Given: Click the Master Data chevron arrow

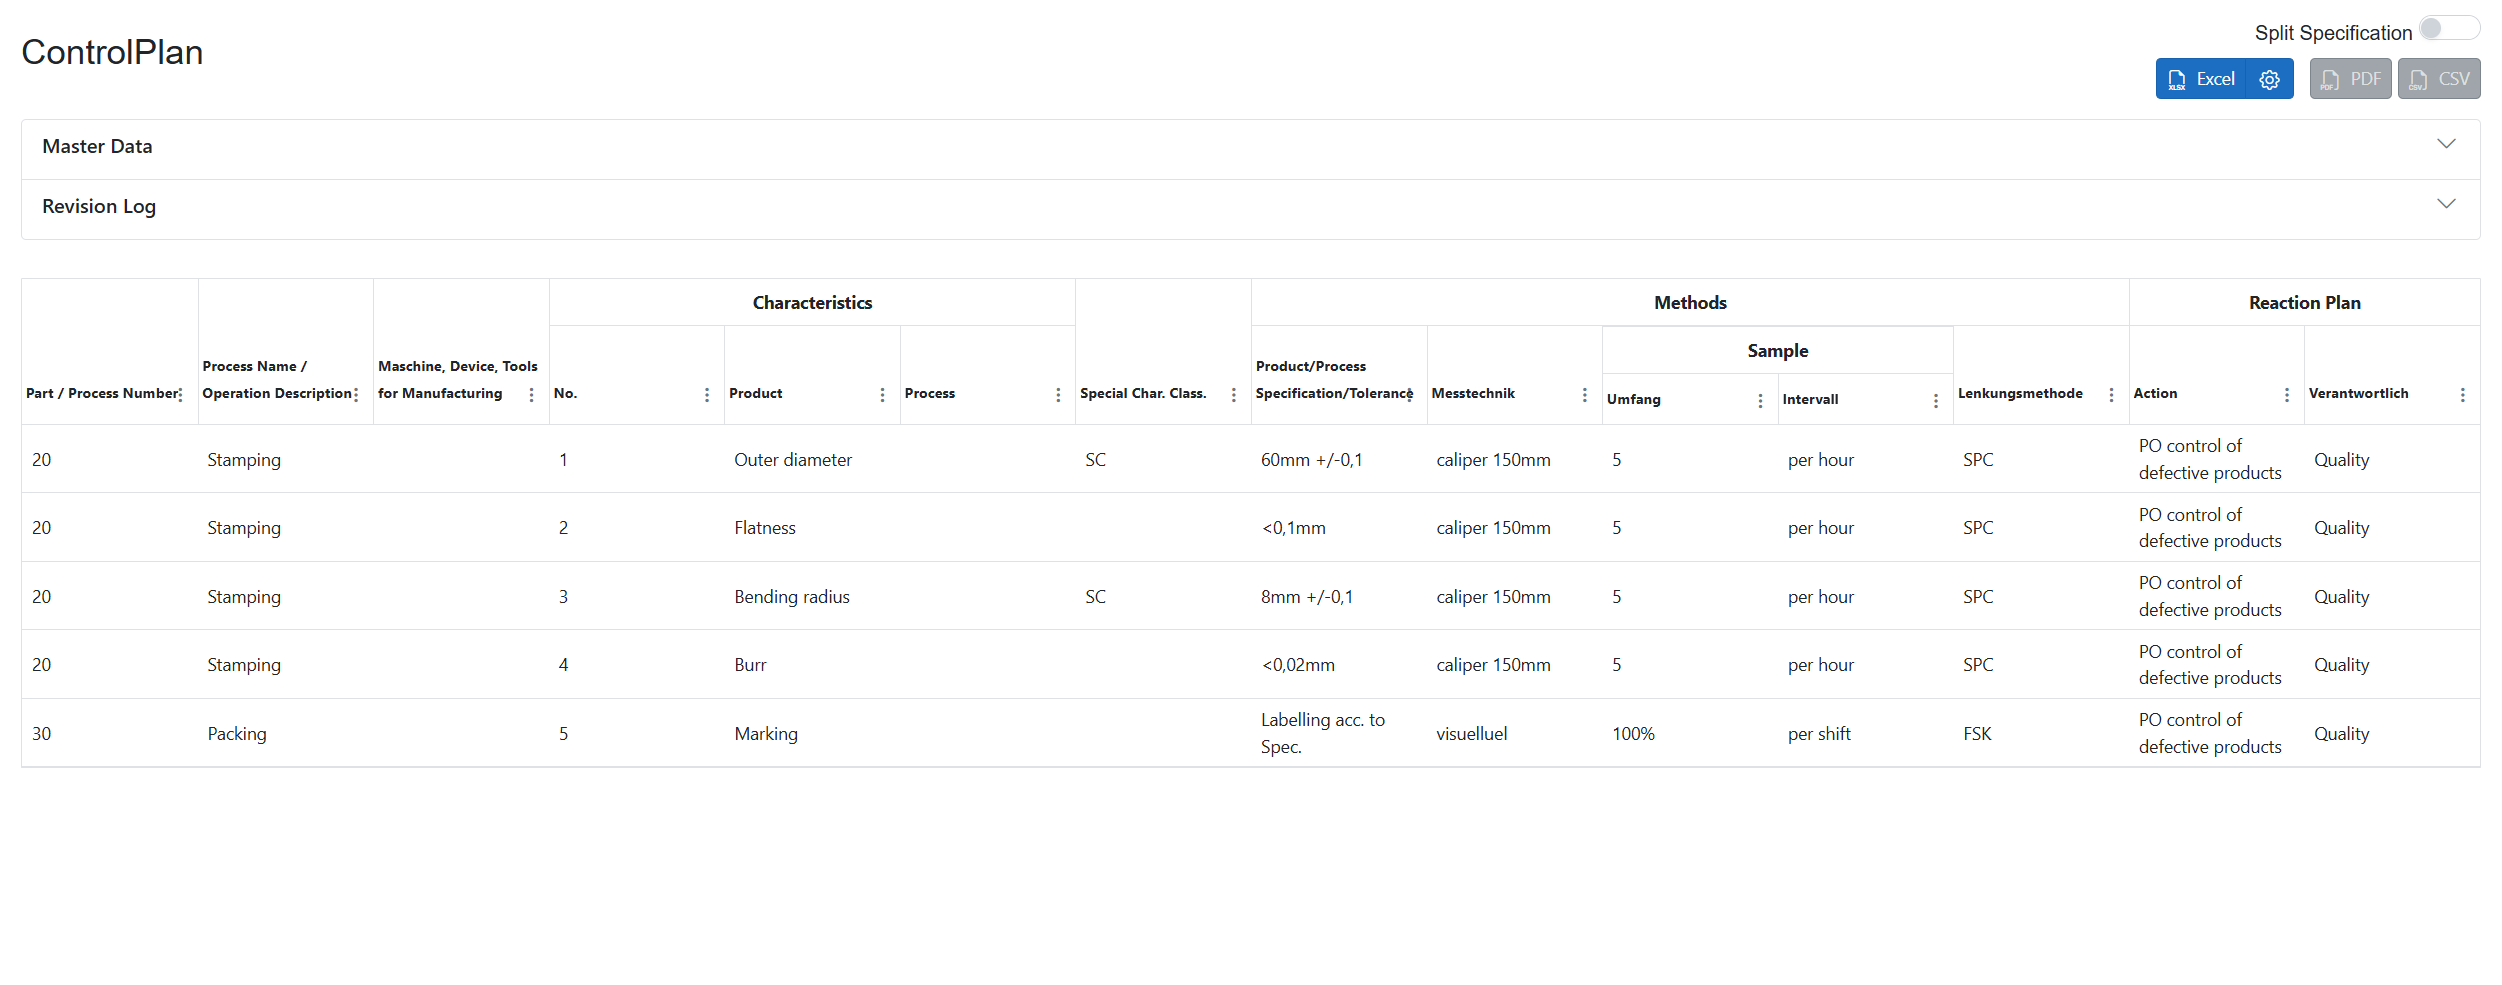Looking at the screenshot, I should (x=2446, y=144).
